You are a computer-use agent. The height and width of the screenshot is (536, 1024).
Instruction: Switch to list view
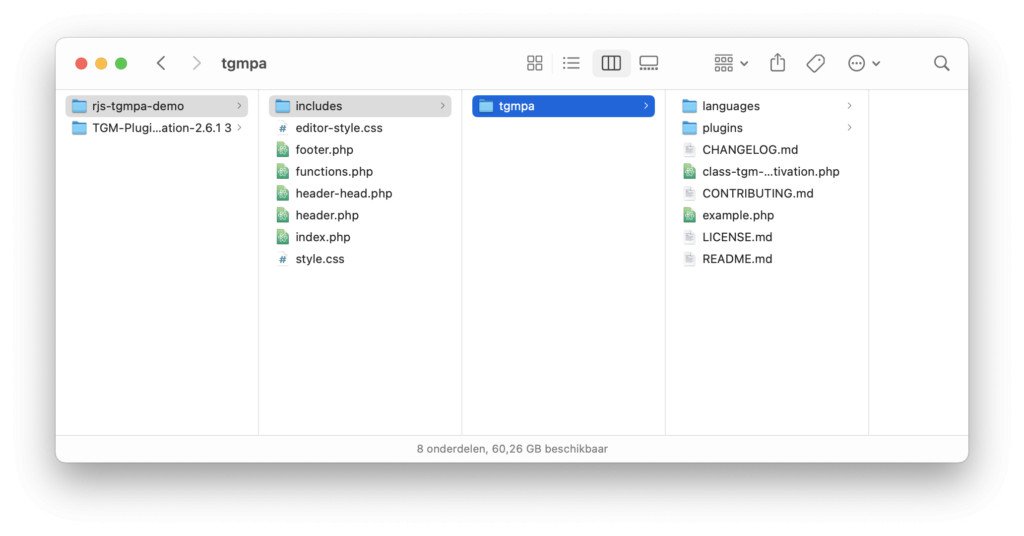571,63
